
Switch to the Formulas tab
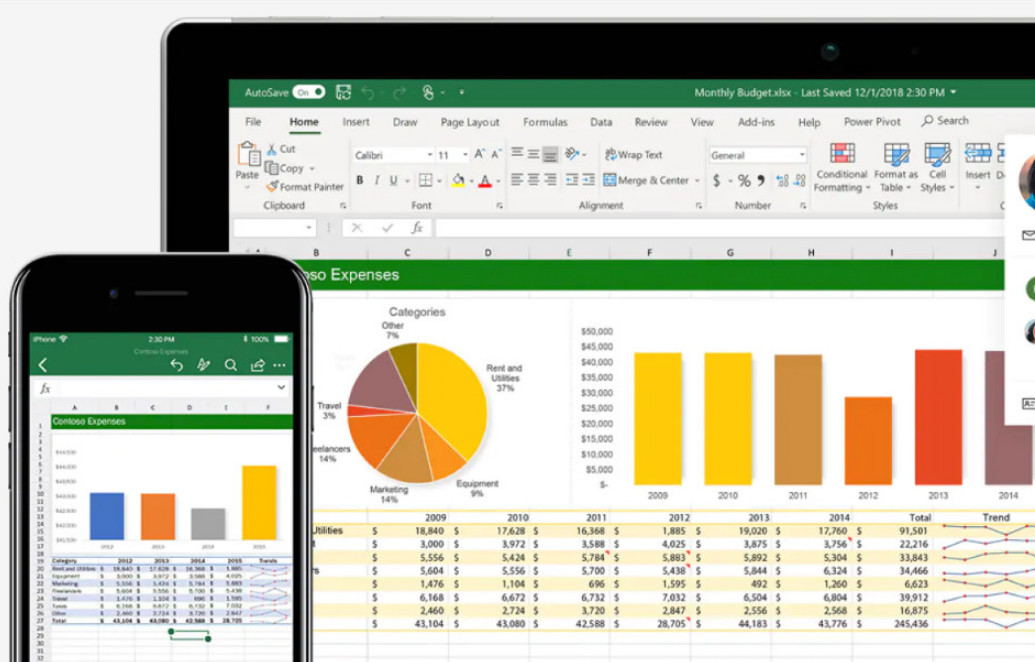point(545,122)
